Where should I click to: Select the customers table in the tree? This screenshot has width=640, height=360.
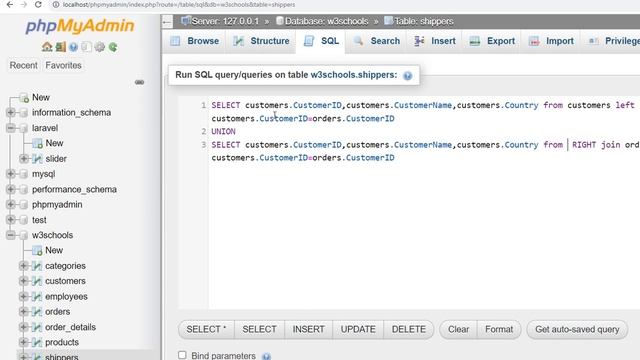coord(65,281)
